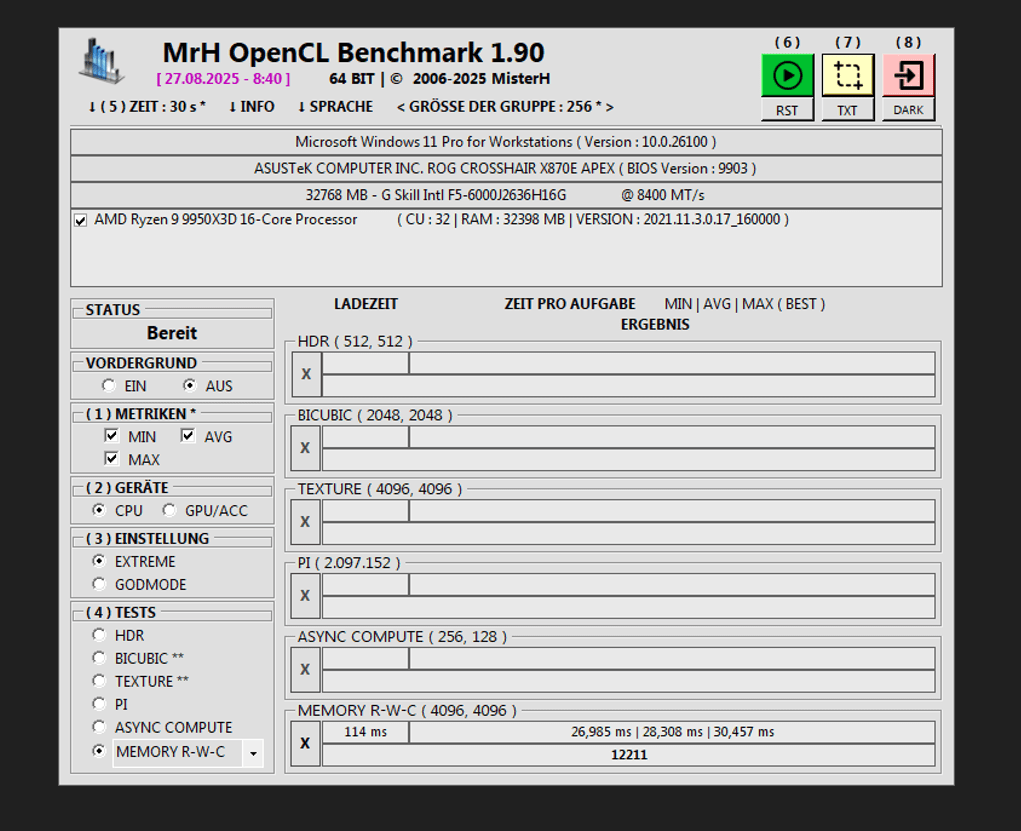1021x831 pixels.
Task: Select the GPU/ACC device radio button
Action: pyautogui.click(x=169, y=510)
